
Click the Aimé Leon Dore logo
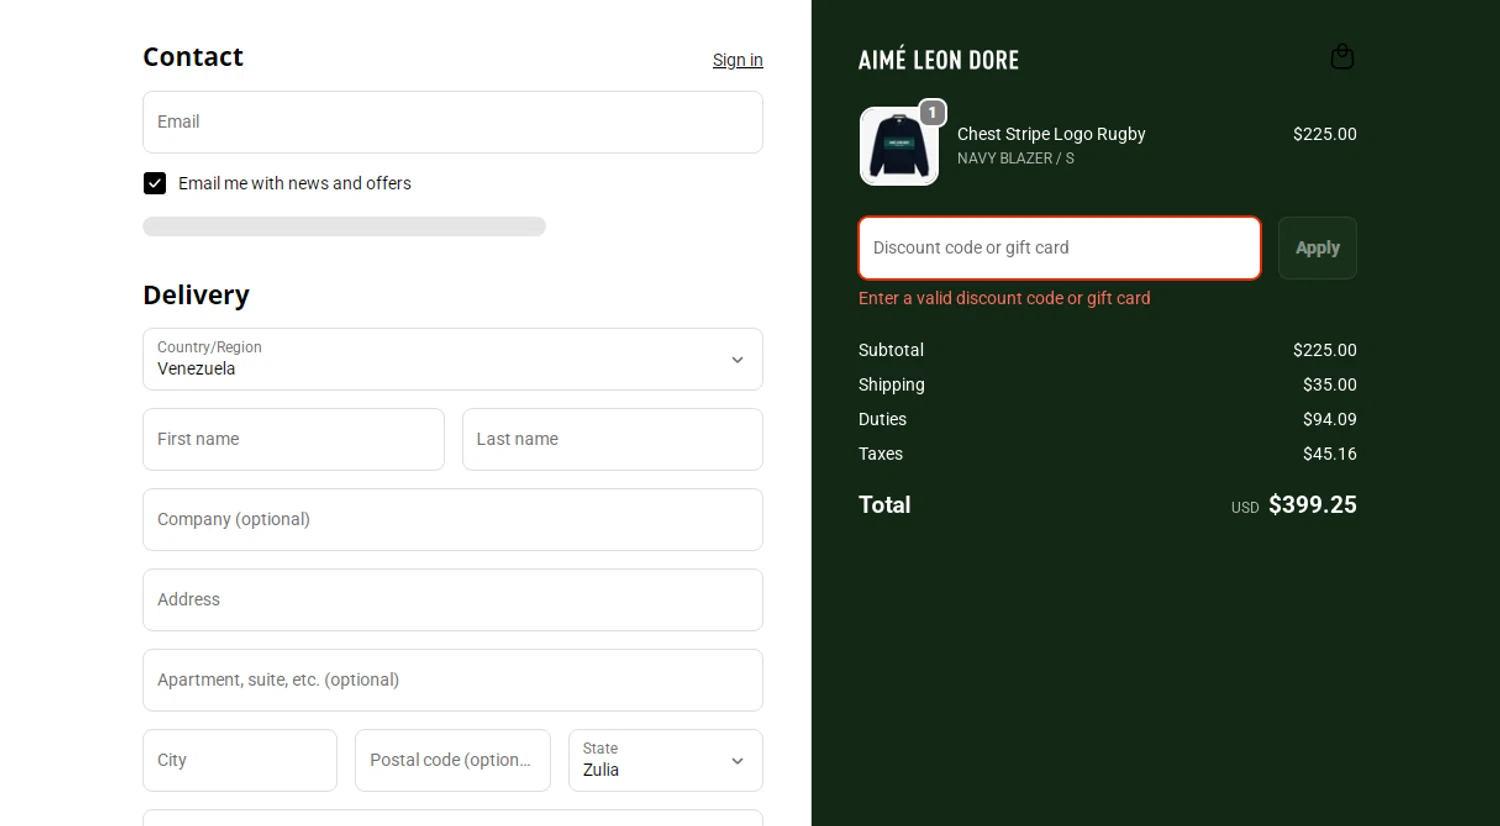(938, 59)
